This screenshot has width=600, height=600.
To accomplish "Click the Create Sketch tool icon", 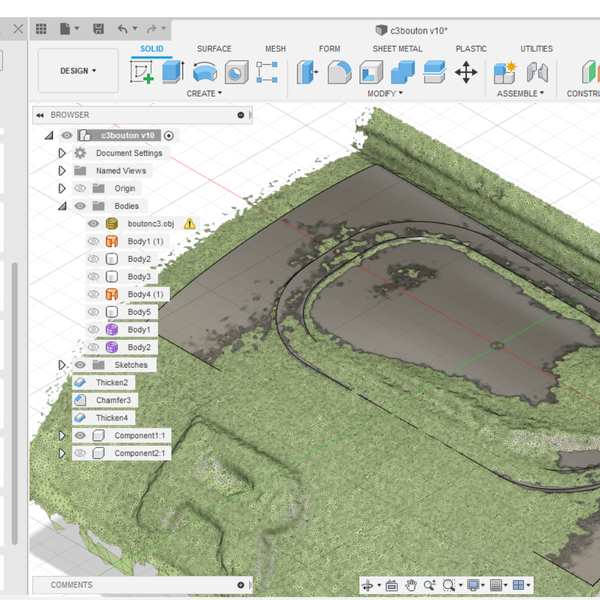I will [x=142, y=72].
